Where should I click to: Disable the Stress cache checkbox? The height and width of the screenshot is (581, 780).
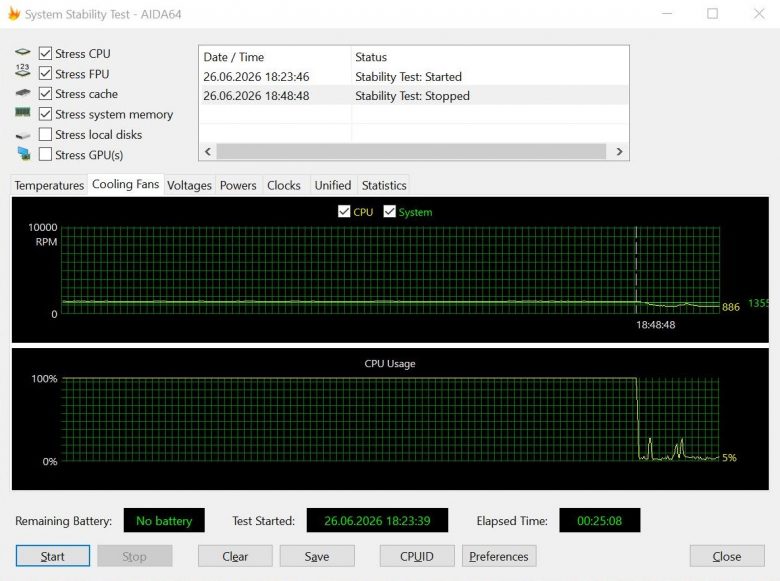[45, 94]
